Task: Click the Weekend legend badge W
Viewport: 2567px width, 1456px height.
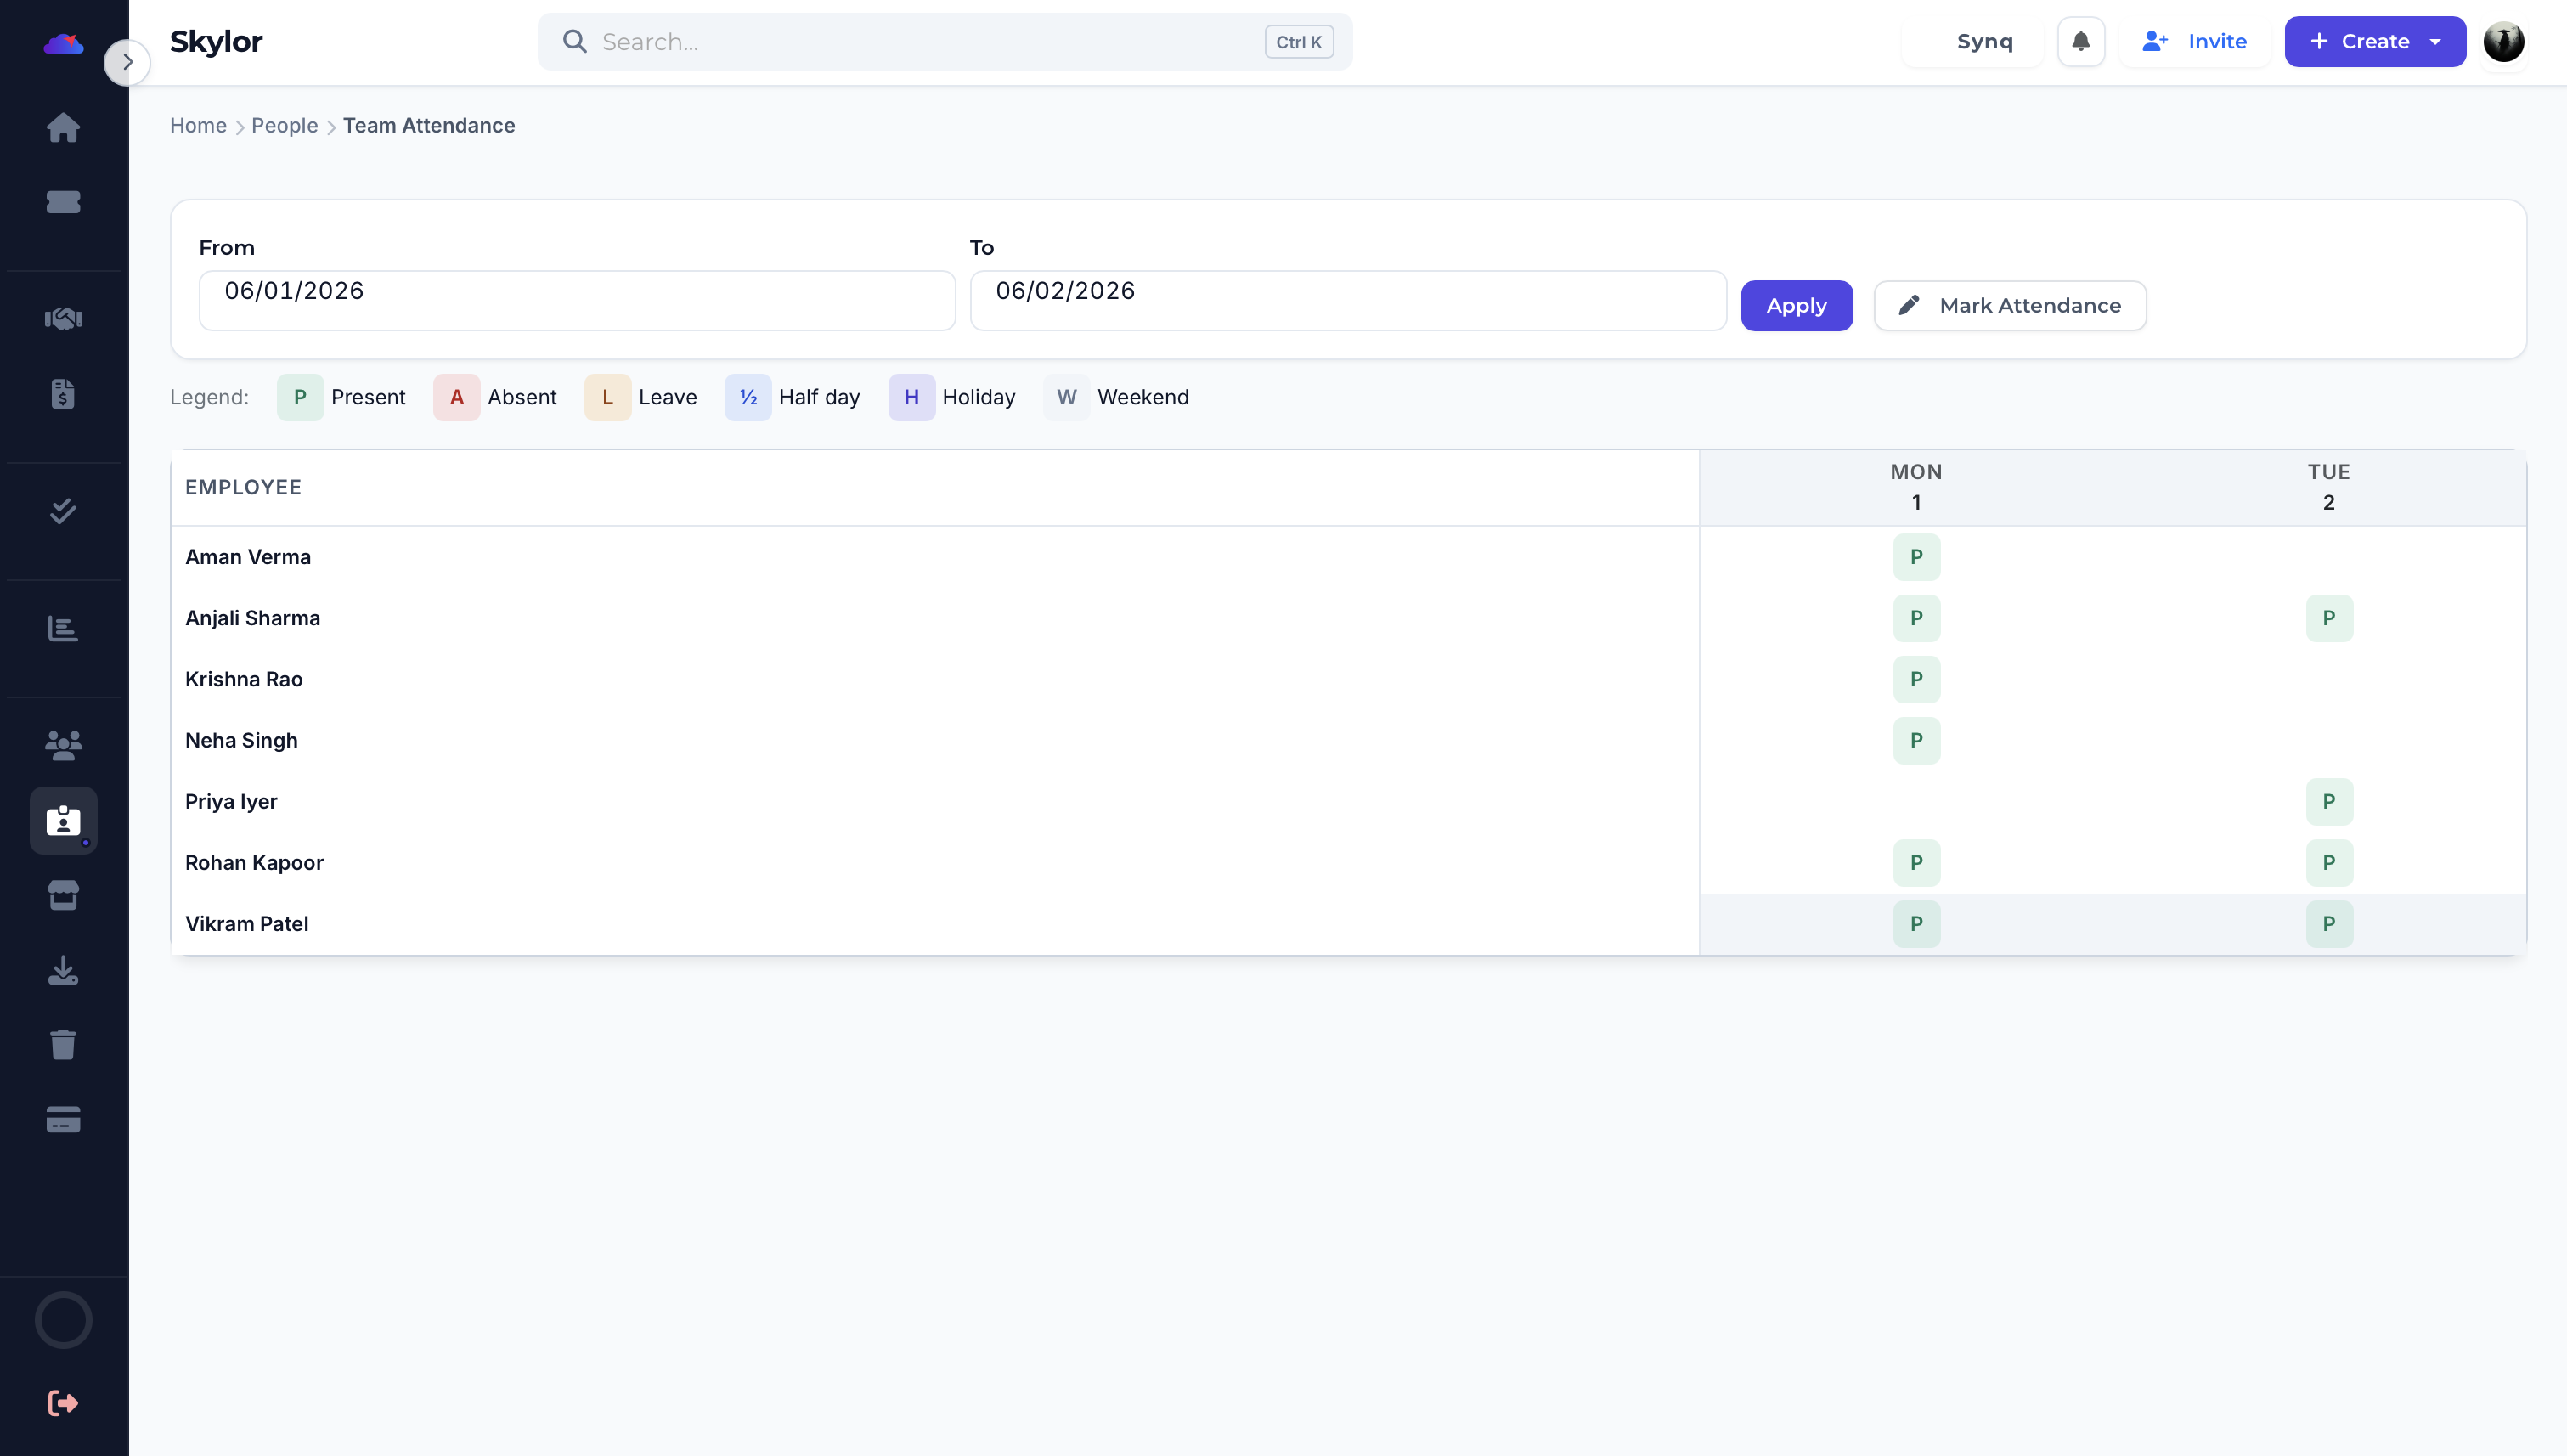Action: [1066, 397]
